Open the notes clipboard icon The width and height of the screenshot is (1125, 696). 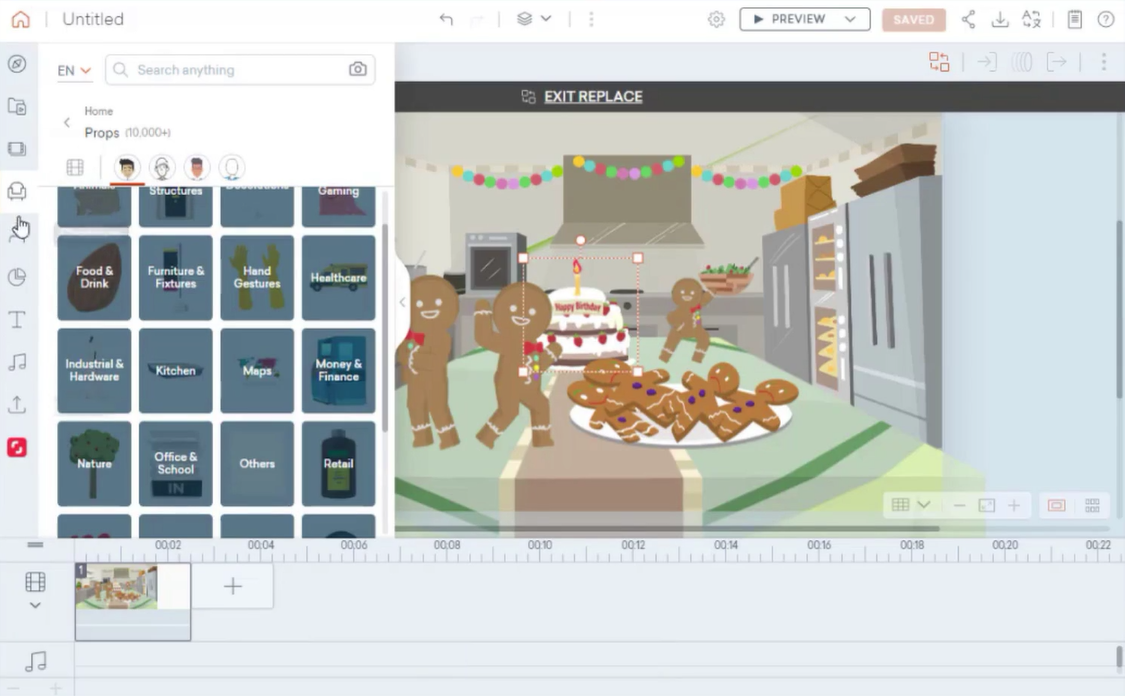[x=1075, y=19]
